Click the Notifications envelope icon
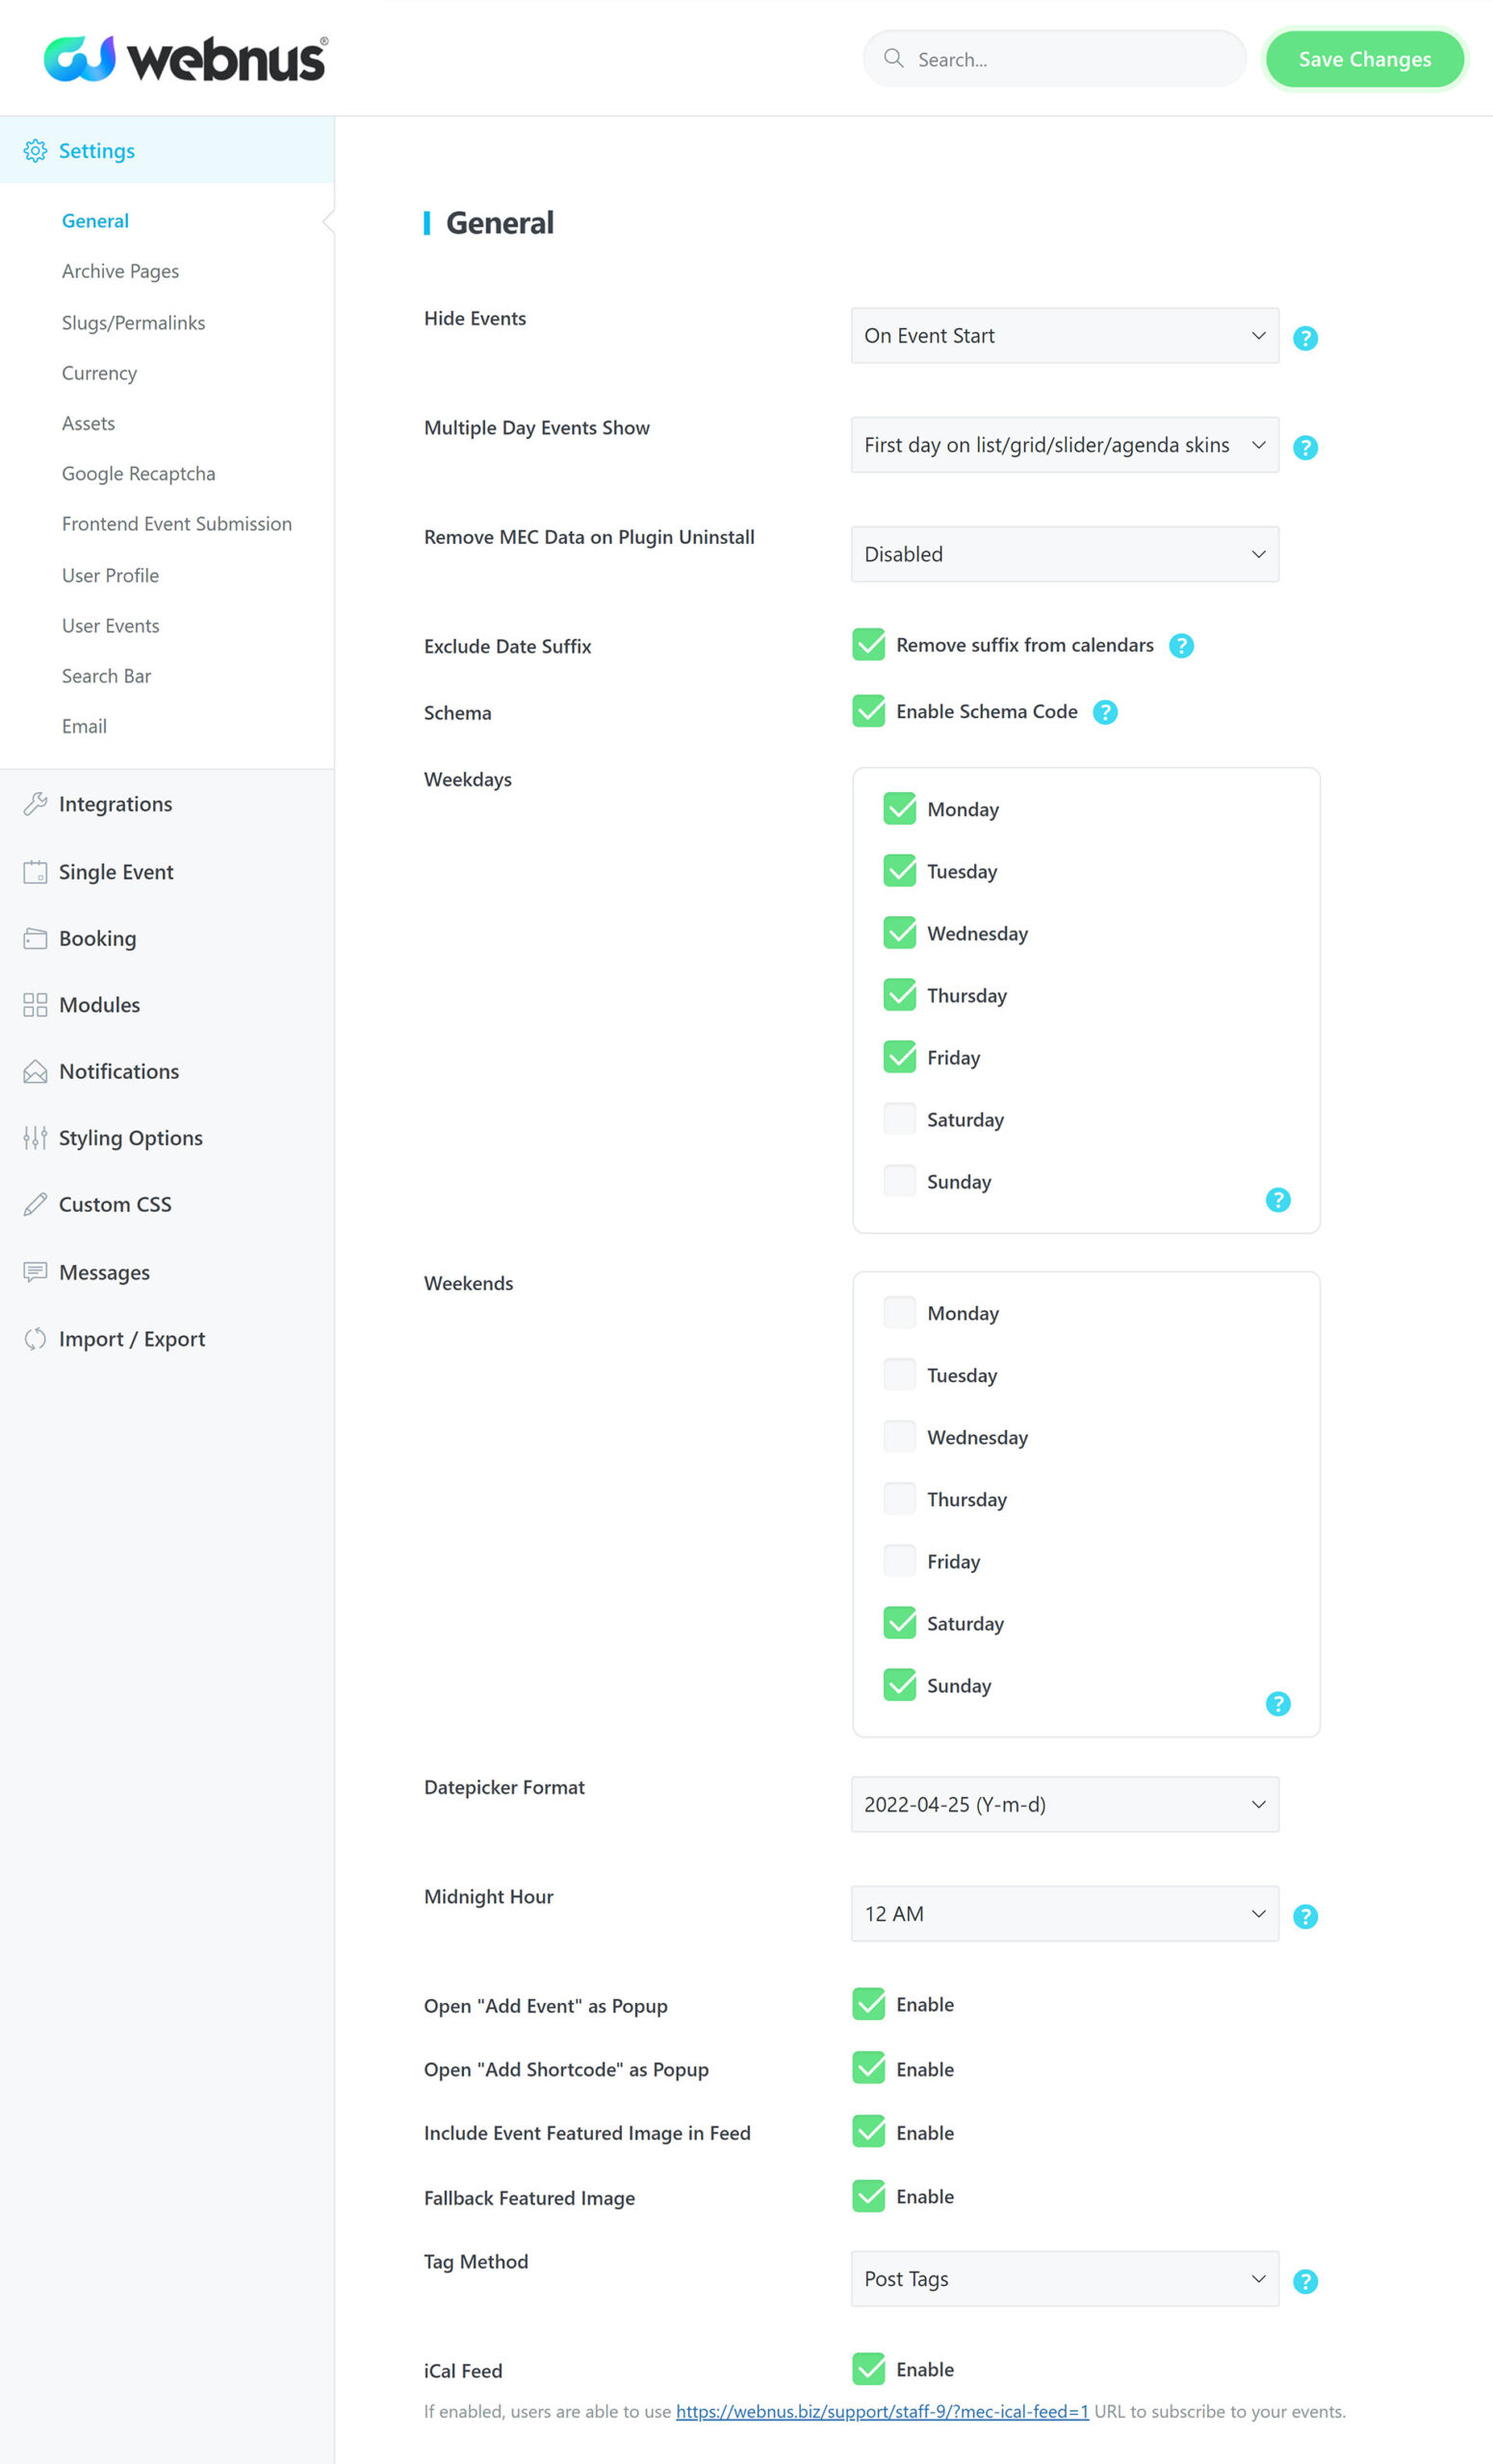 pos(35,1071)
